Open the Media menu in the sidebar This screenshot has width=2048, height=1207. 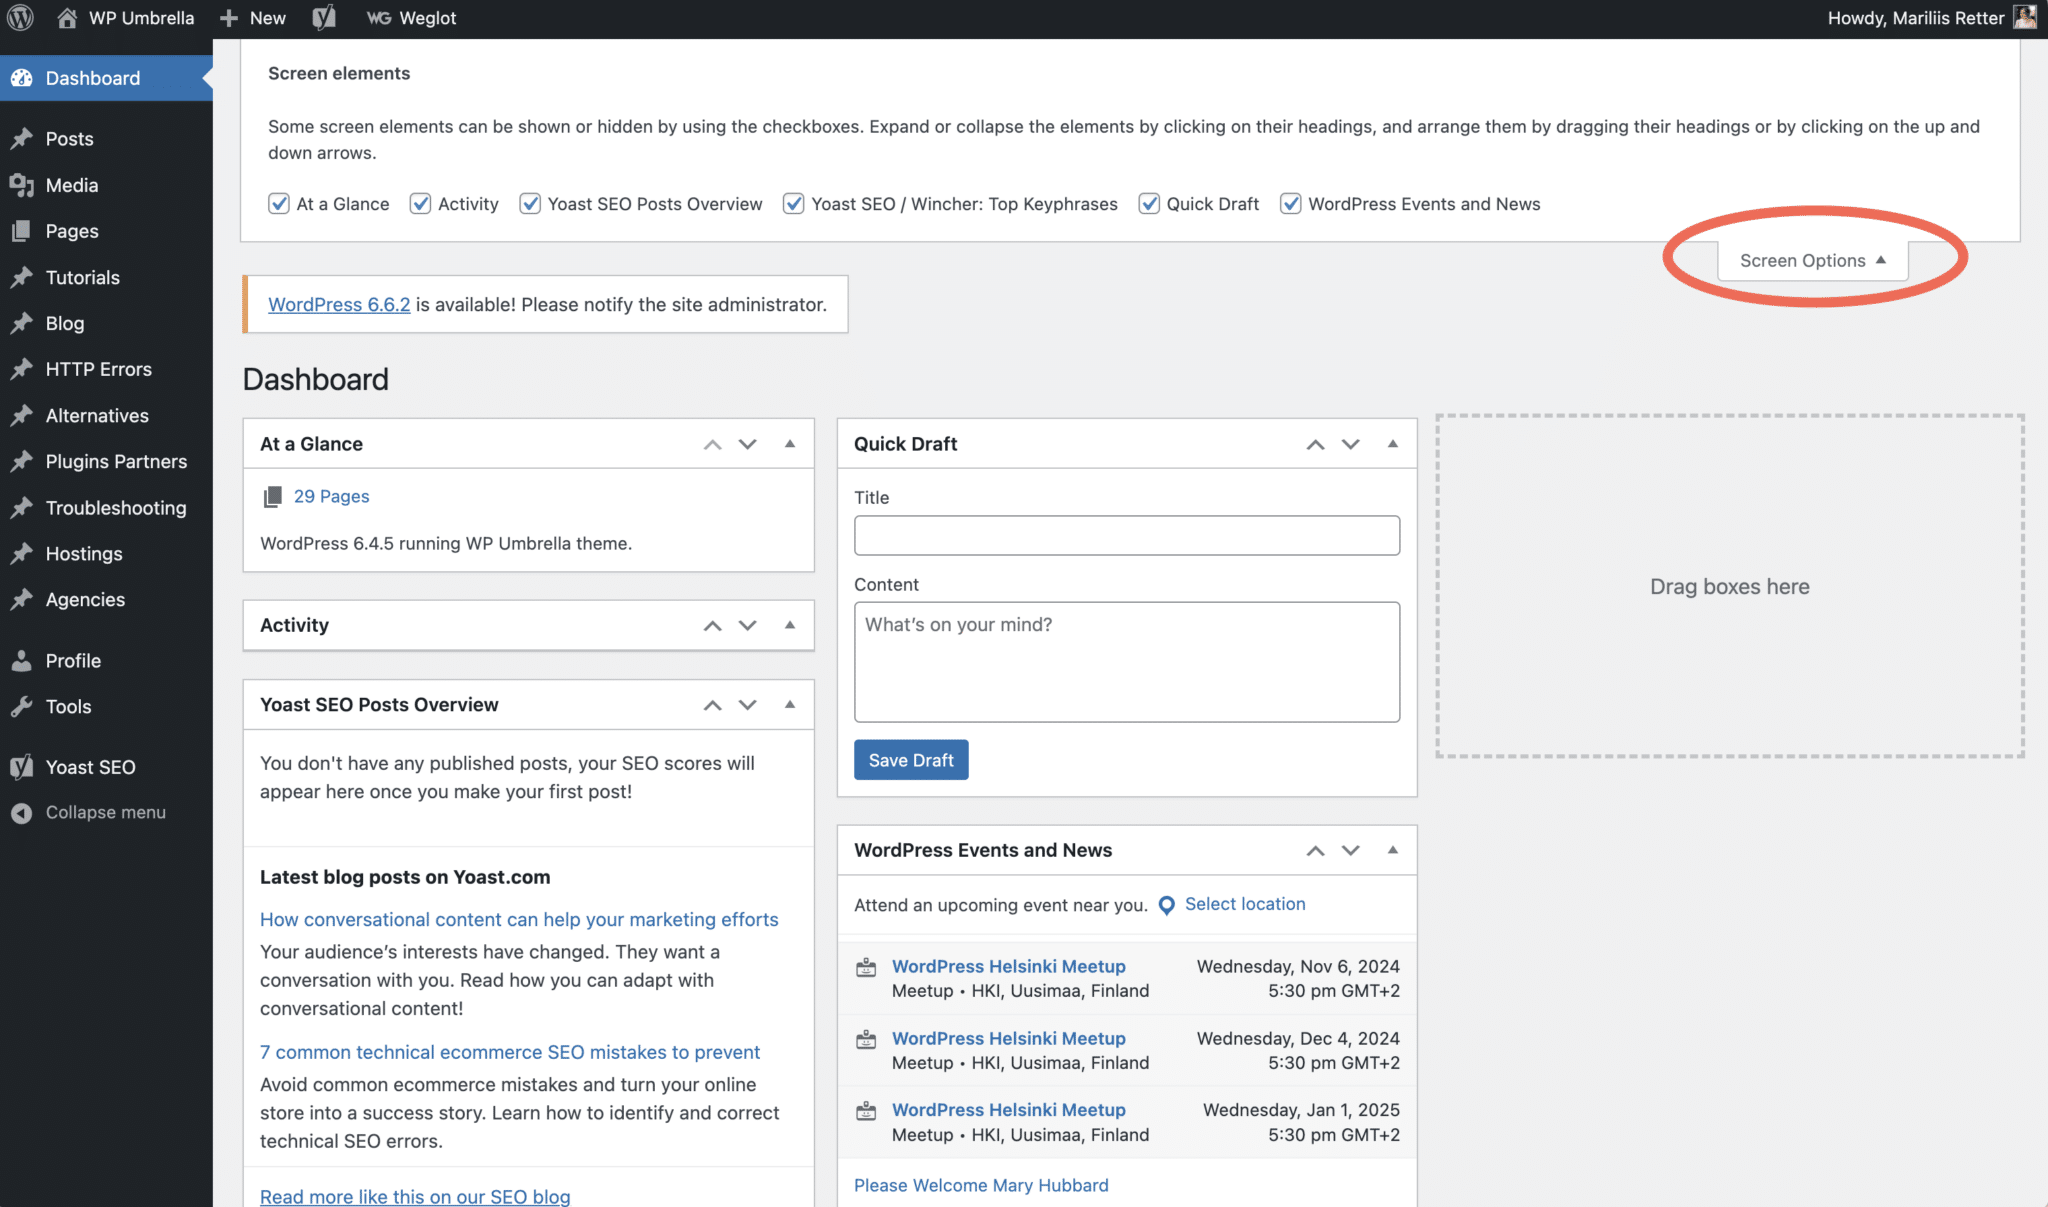(x=72, y=185)
